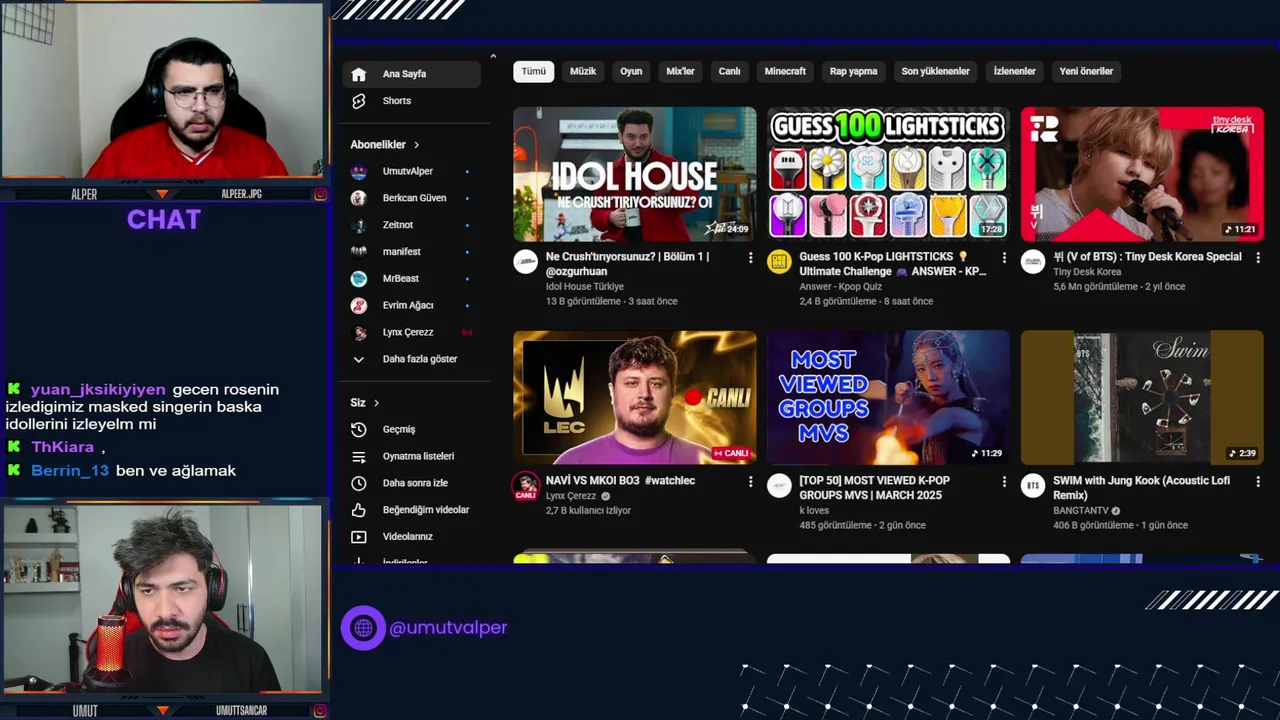Open Tiny Desk Korea channel avatar under video
1280x720 pixels.
[x=1033, y=262]
